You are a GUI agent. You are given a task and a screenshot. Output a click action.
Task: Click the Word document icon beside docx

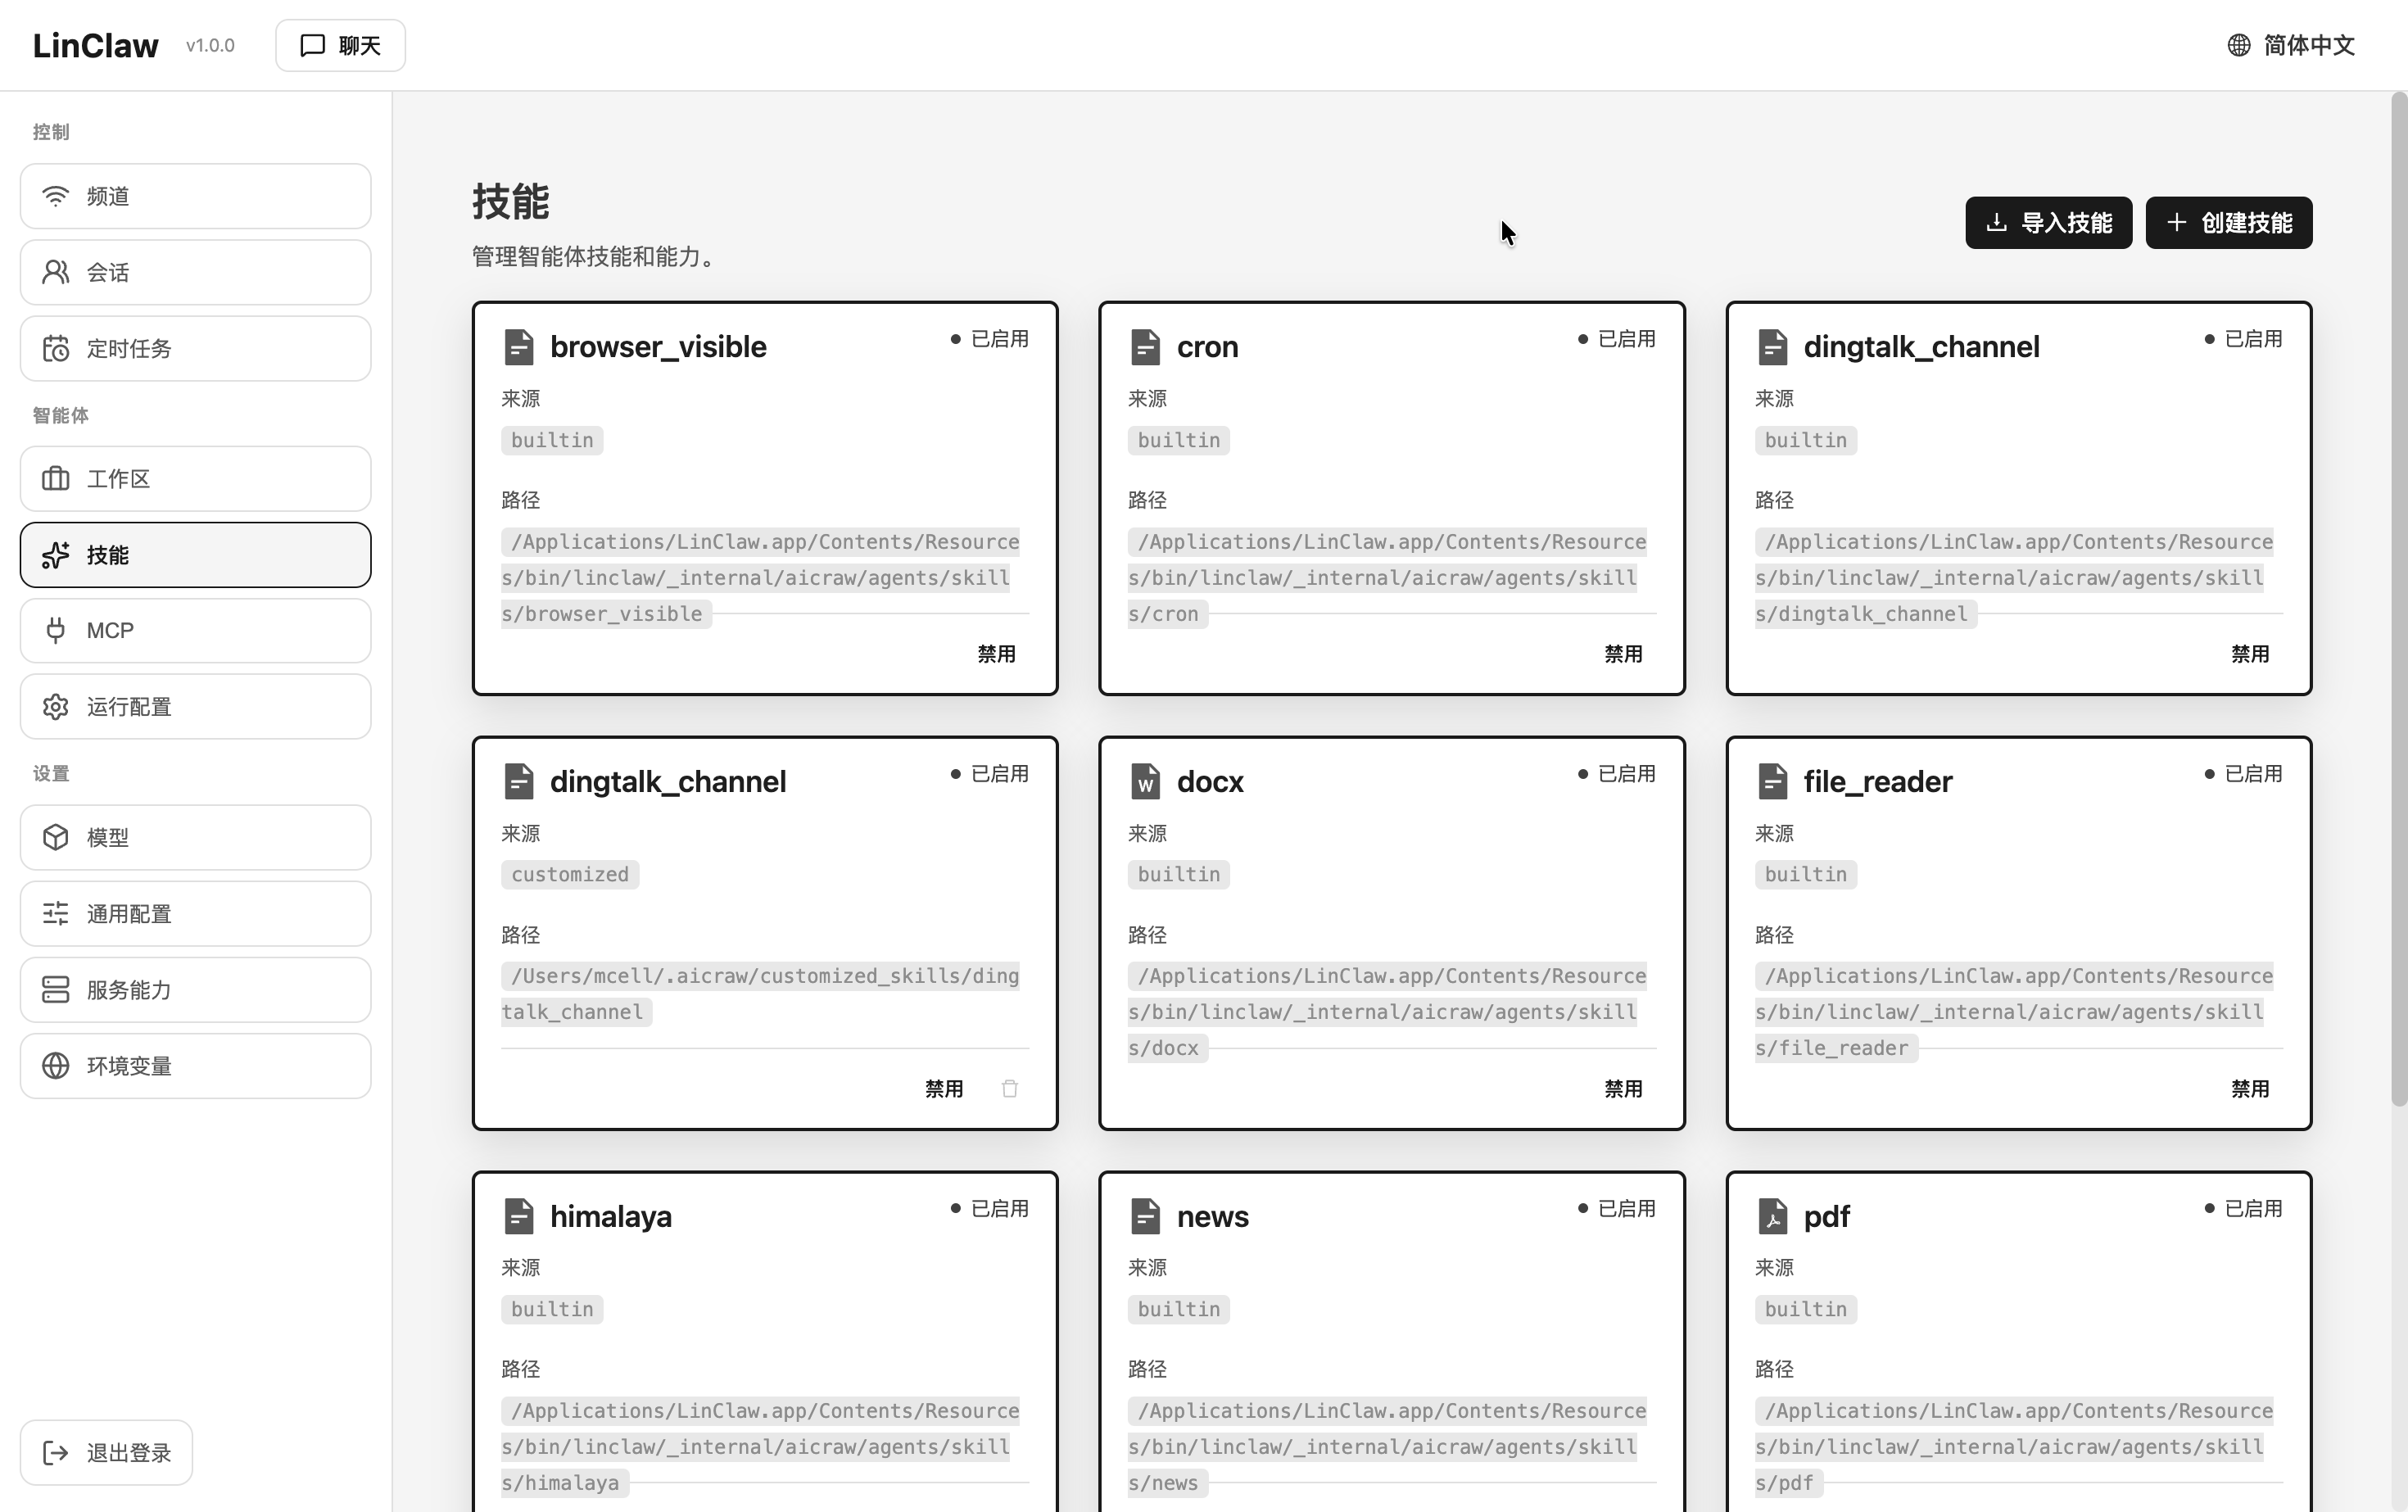(1145, 781)
